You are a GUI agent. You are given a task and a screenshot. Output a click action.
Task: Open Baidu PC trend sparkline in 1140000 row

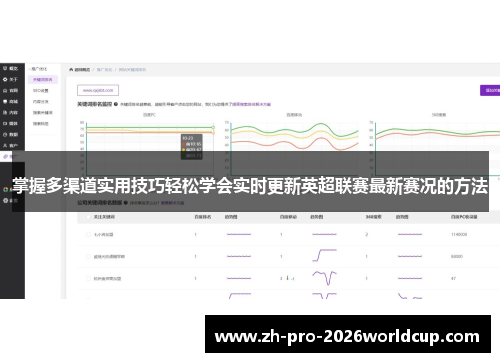[x=239, y=234]
